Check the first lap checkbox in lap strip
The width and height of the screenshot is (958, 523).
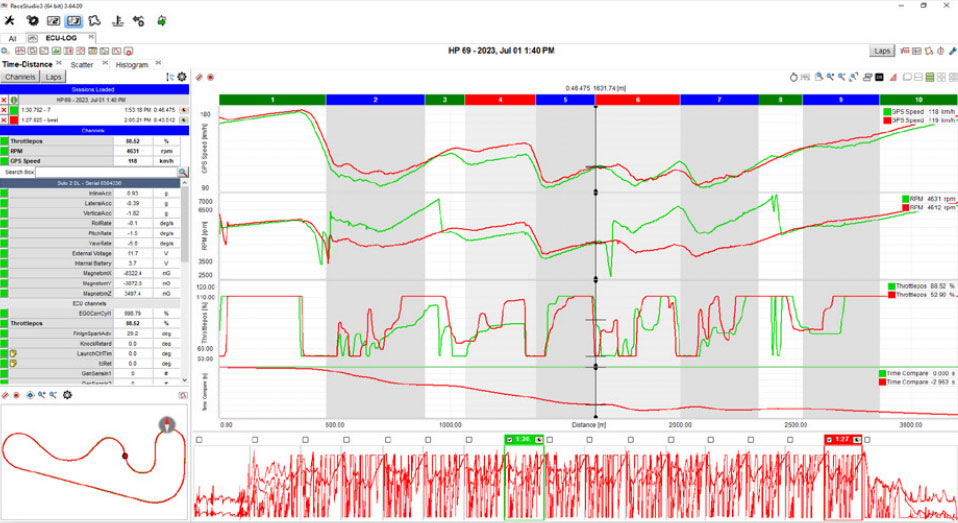point(199,440)
